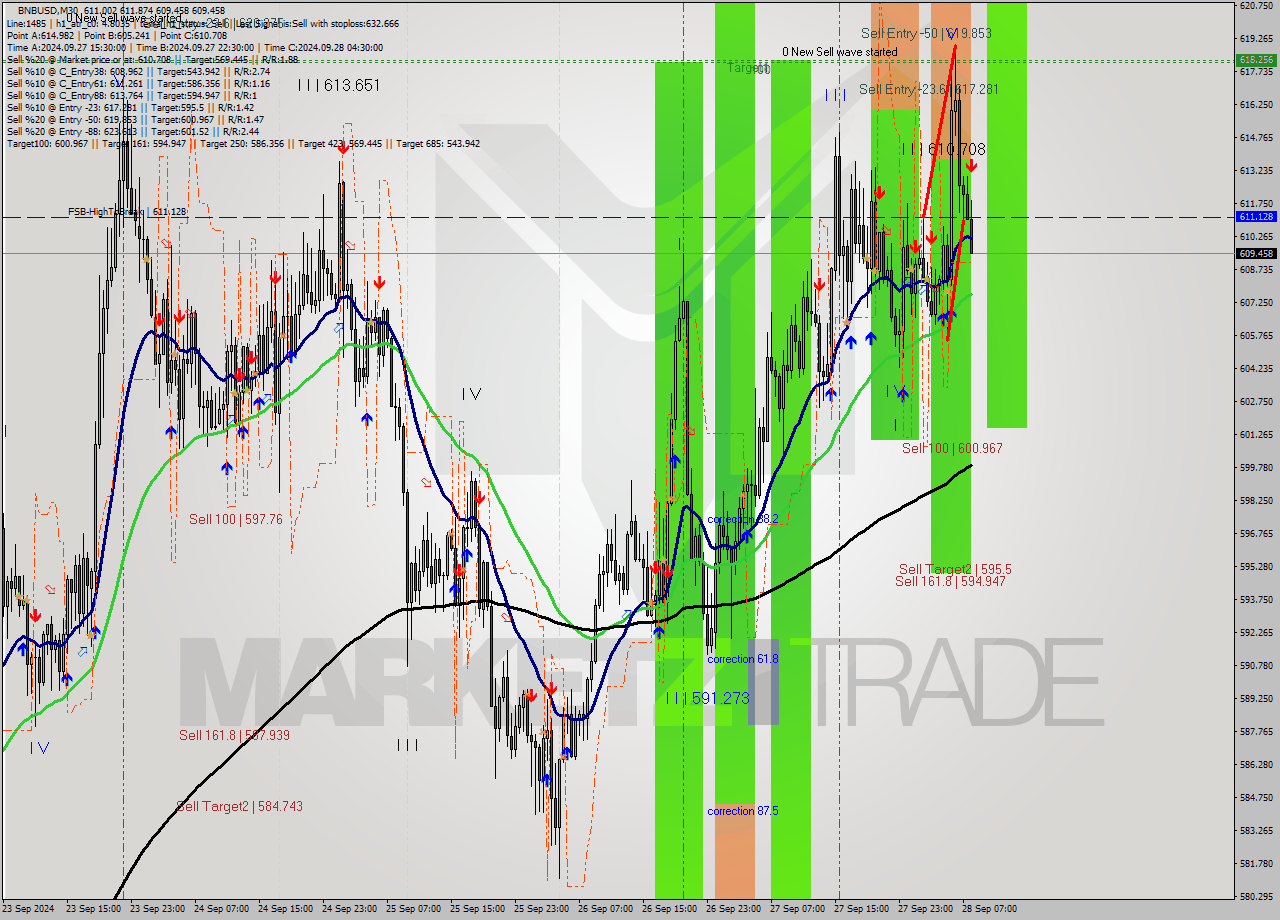Select the 'I I I | 591.273' wave label
This screenshot has width=1280, height=920.
pos(707,698)
